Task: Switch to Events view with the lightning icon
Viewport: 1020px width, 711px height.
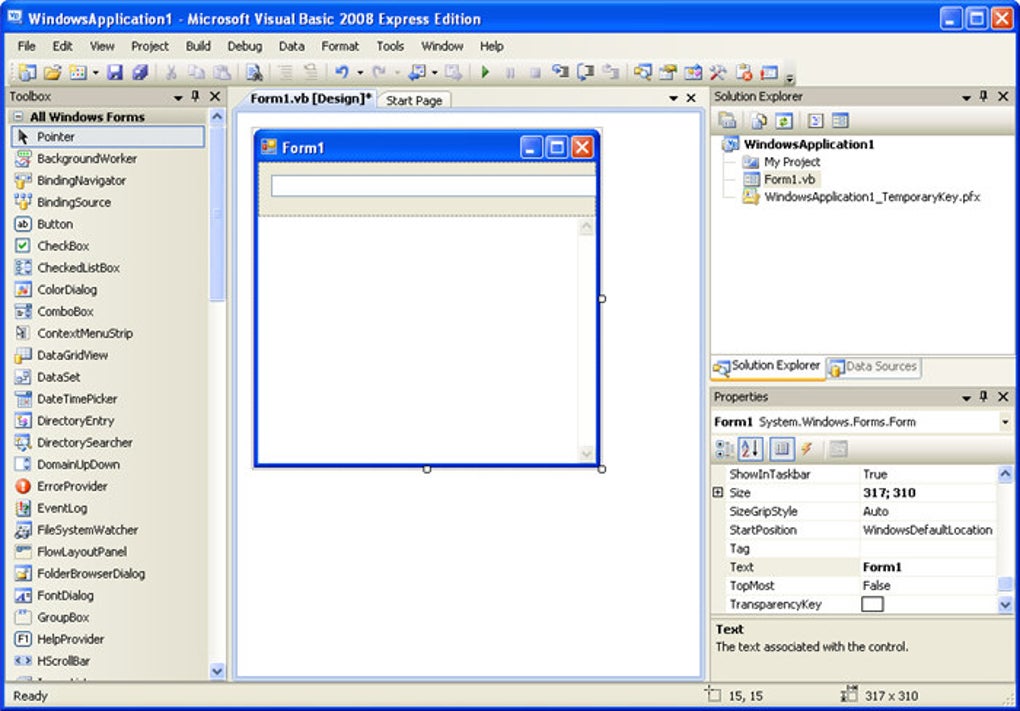Action: coord(807,449)
